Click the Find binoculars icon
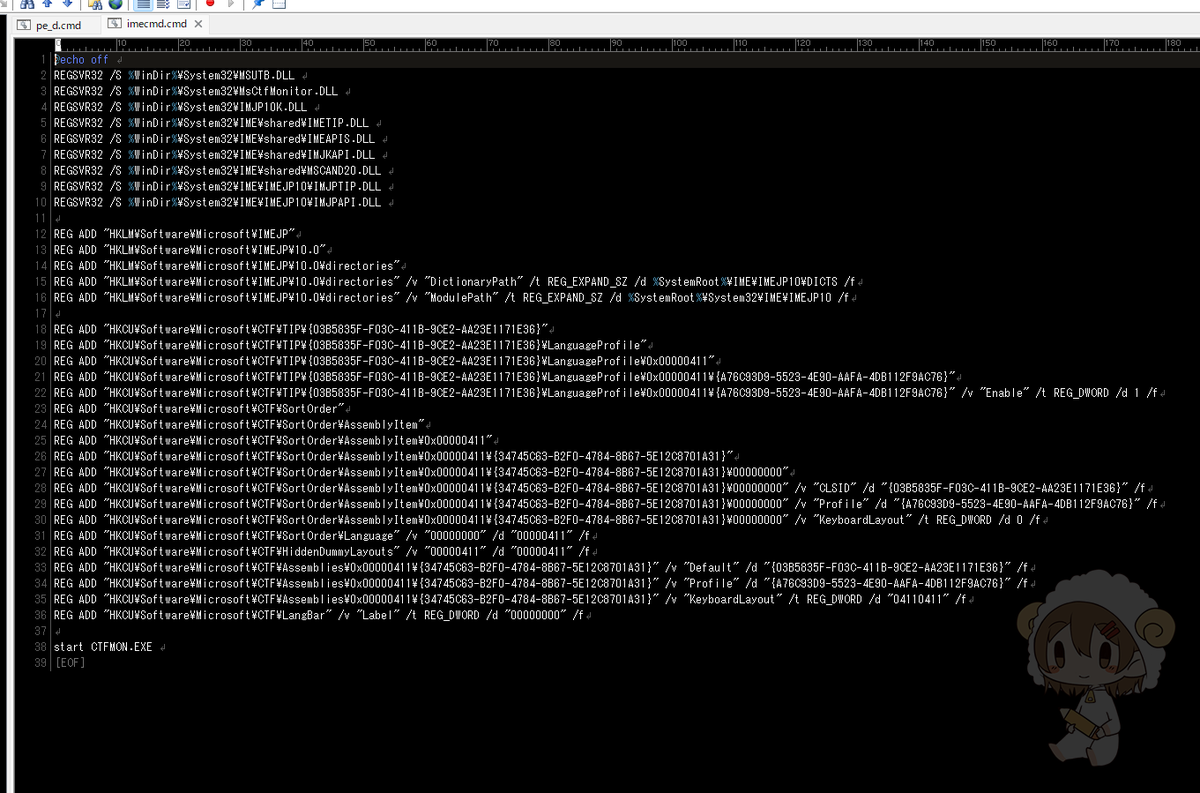 tap(28, 6)
